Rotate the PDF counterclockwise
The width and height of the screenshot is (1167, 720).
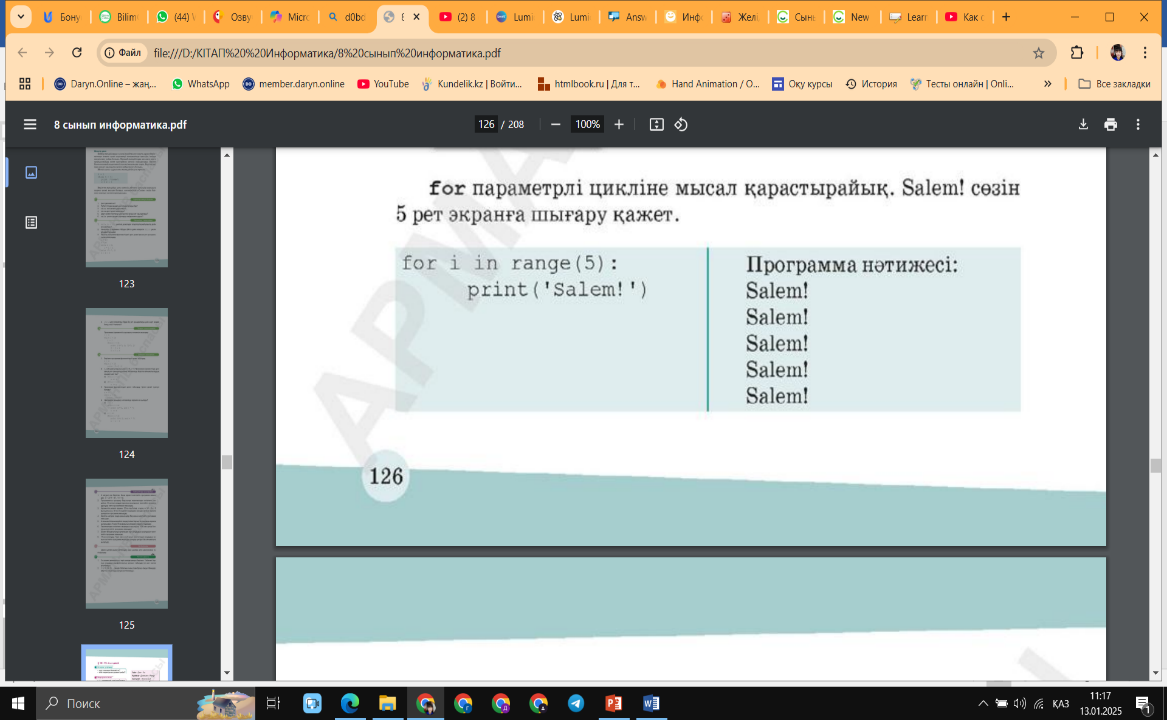(681, 124)
